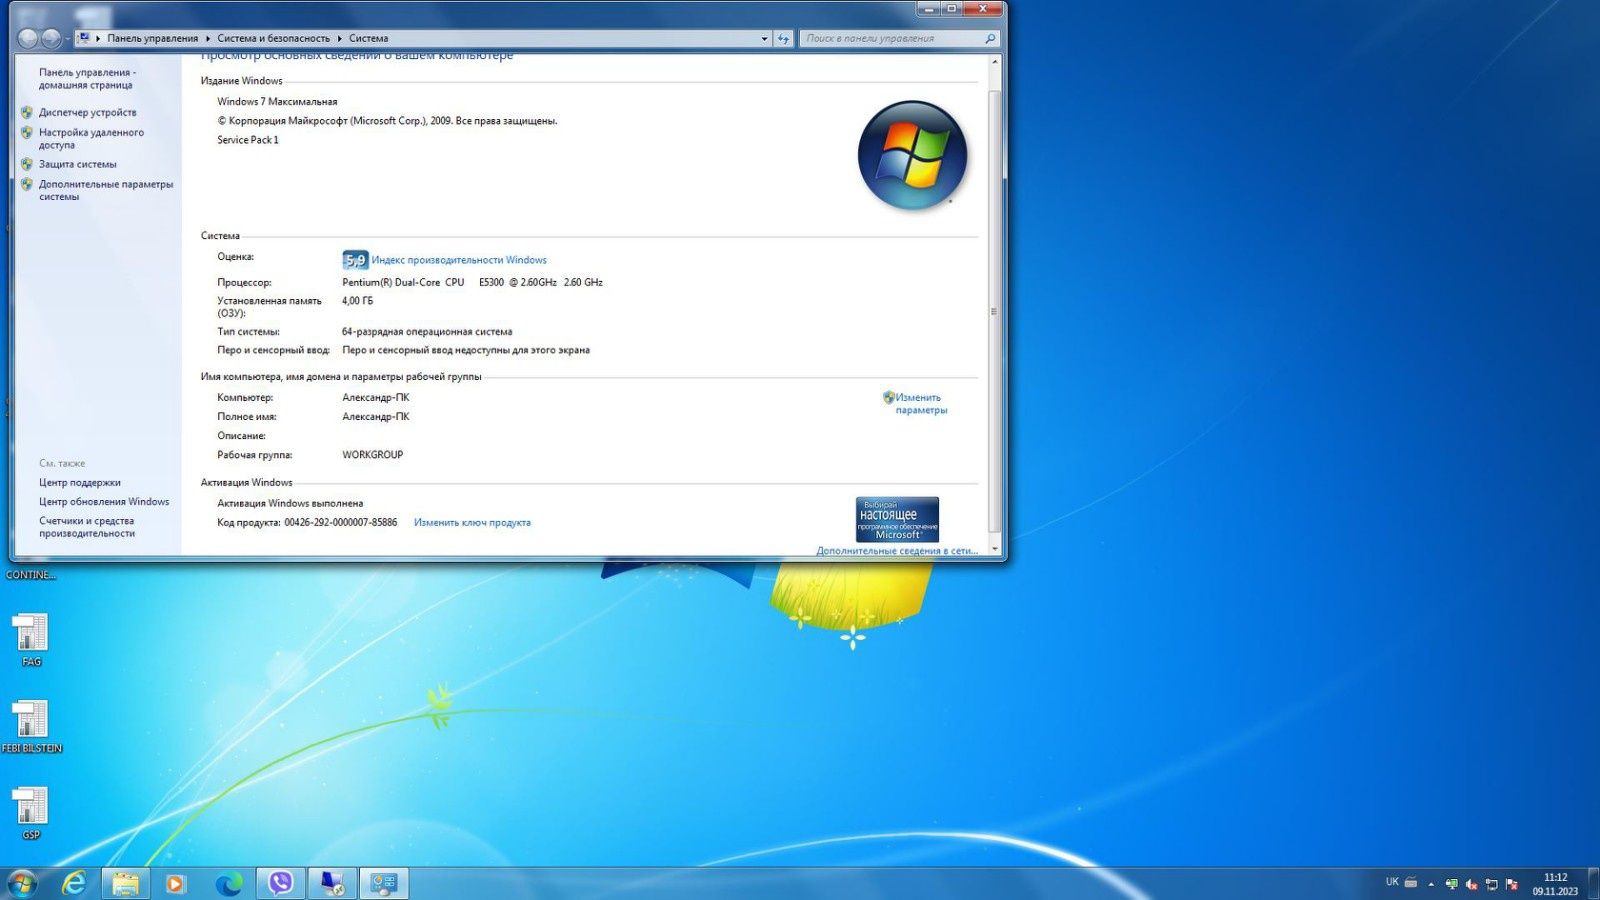Viewport: 1600px width, 900px height.
Task: Click the address bar refresh button
Action: [784, 39]
